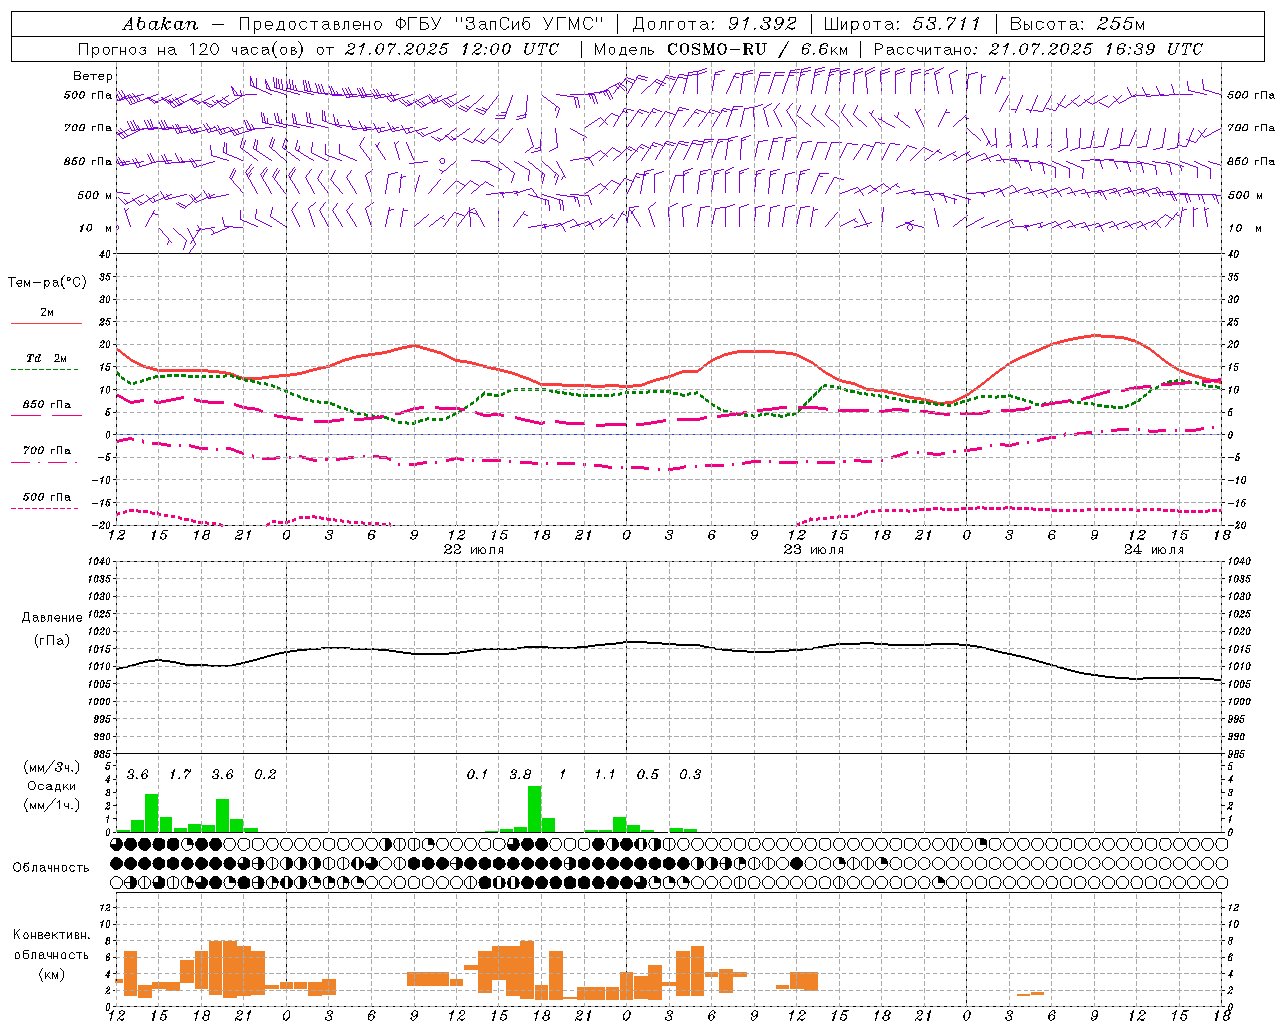Click the tallest green precipitation bar below 3.8
This screenshot has height=1024, width=1280.
click(534, 809)
